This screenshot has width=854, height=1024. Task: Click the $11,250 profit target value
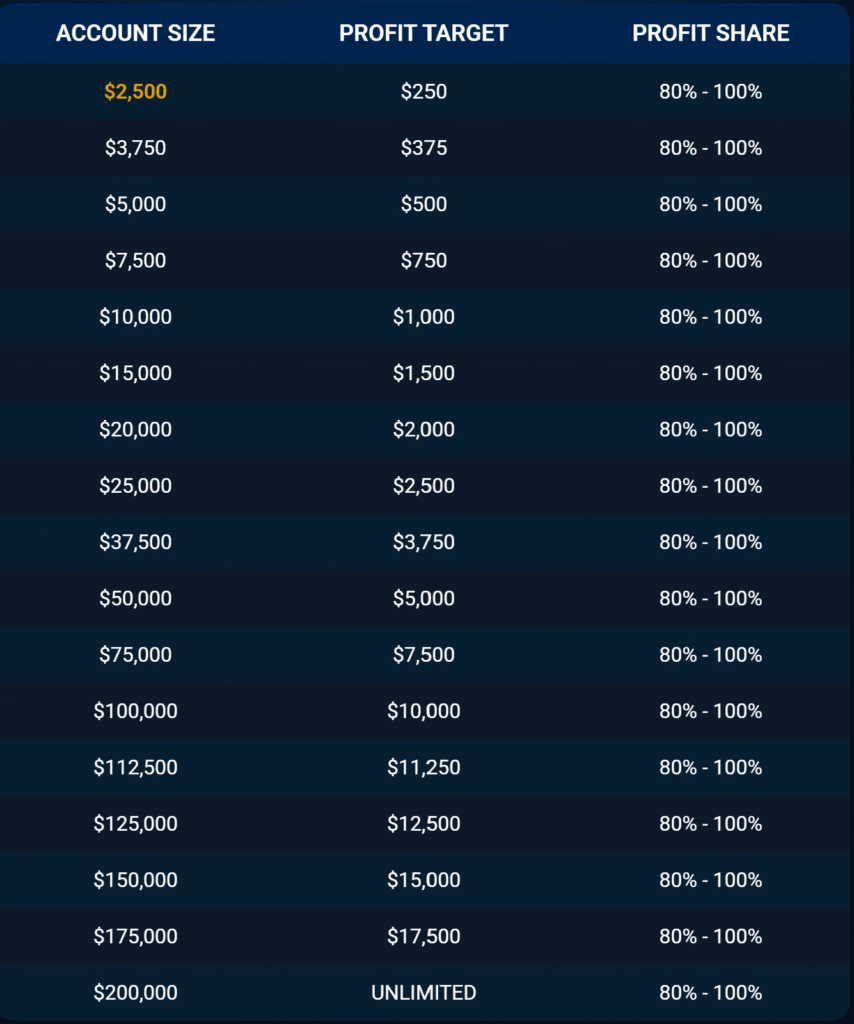click(x=423, y=767)
